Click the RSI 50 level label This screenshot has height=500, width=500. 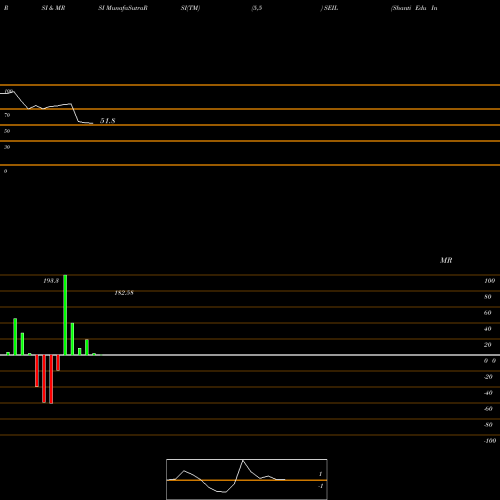tap(7, 131)
